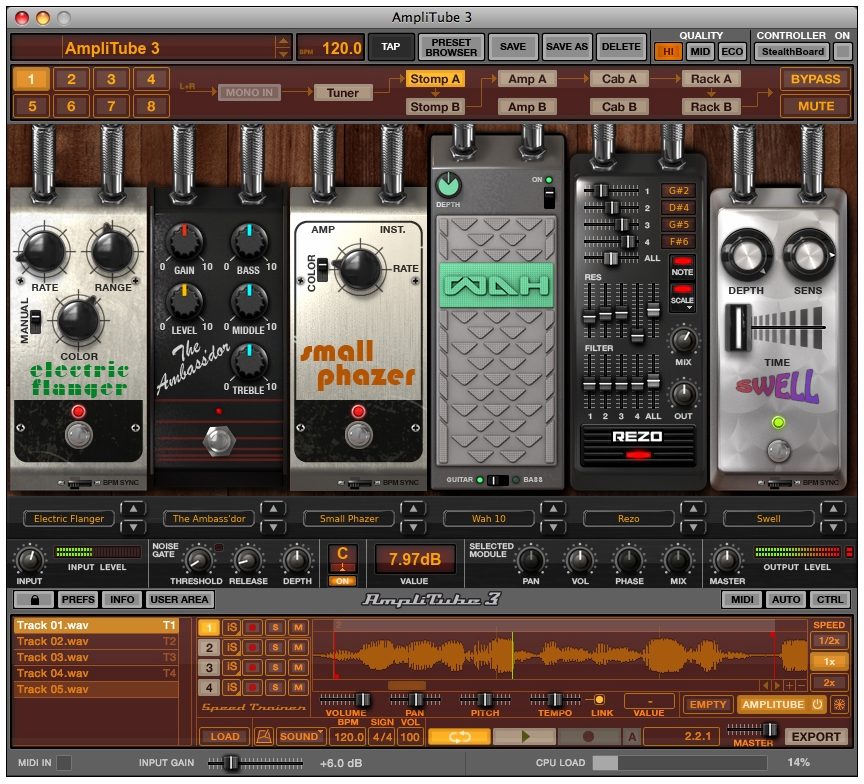Move the waveform view left with arrow icon
The width and height of the screenshot is (864, 784).
(x=766, y=685)
